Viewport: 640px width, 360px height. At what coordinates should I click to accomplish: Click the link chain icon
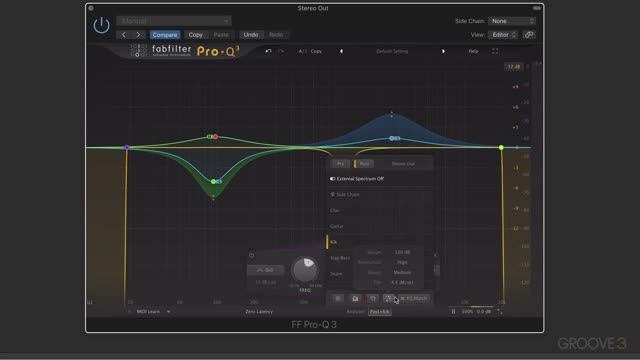[529, 35]
